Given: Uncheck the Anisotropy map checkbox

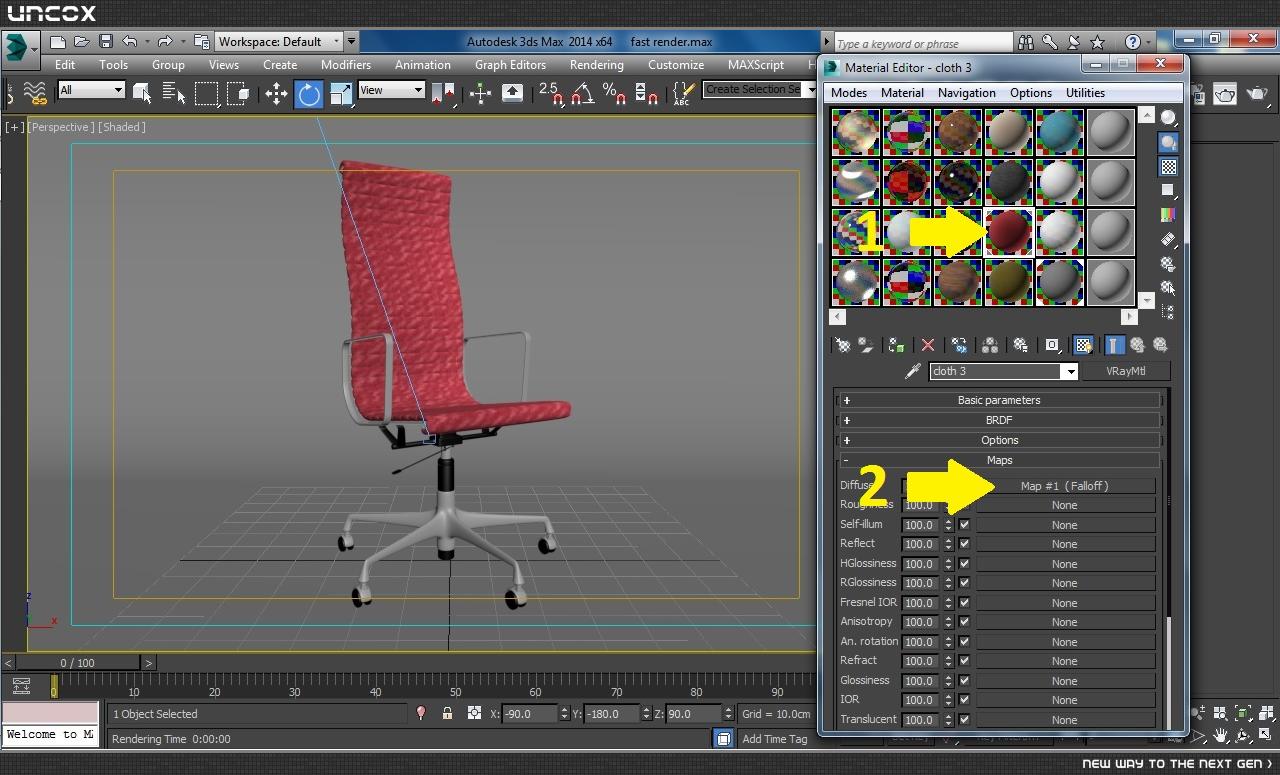Looking at the screenshot, I should tap(964, 622).
